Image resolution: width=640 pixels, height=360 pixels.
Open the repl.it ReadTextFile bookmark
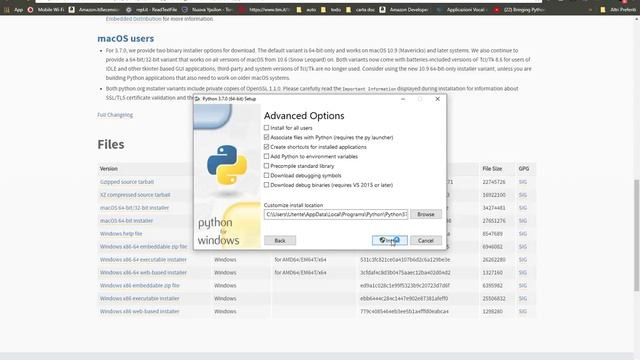click(x=152, y=9)
